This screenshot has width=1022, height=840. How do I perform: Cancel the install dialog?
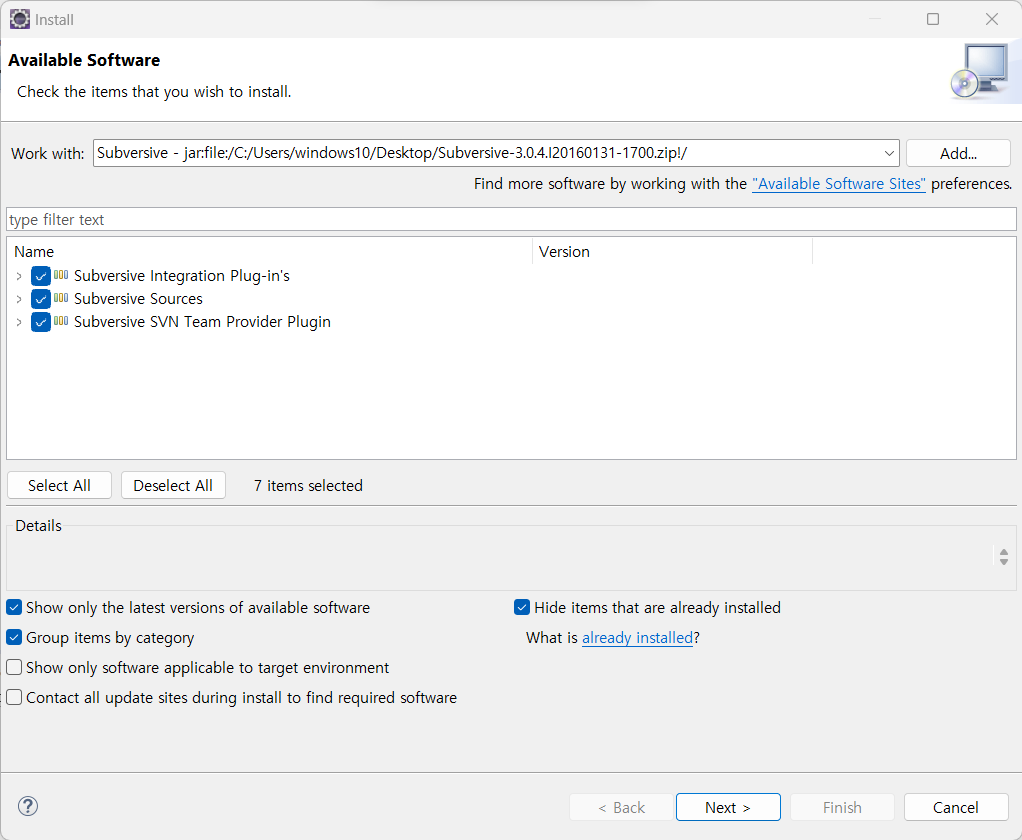956,807
